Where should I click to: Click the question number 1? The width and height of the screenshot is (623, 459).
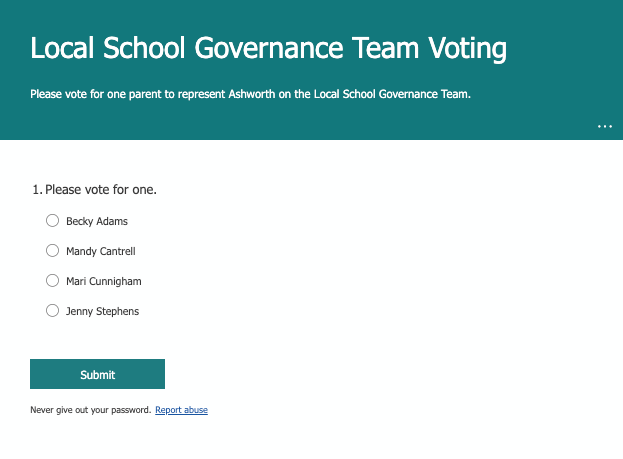pos(36,189)
